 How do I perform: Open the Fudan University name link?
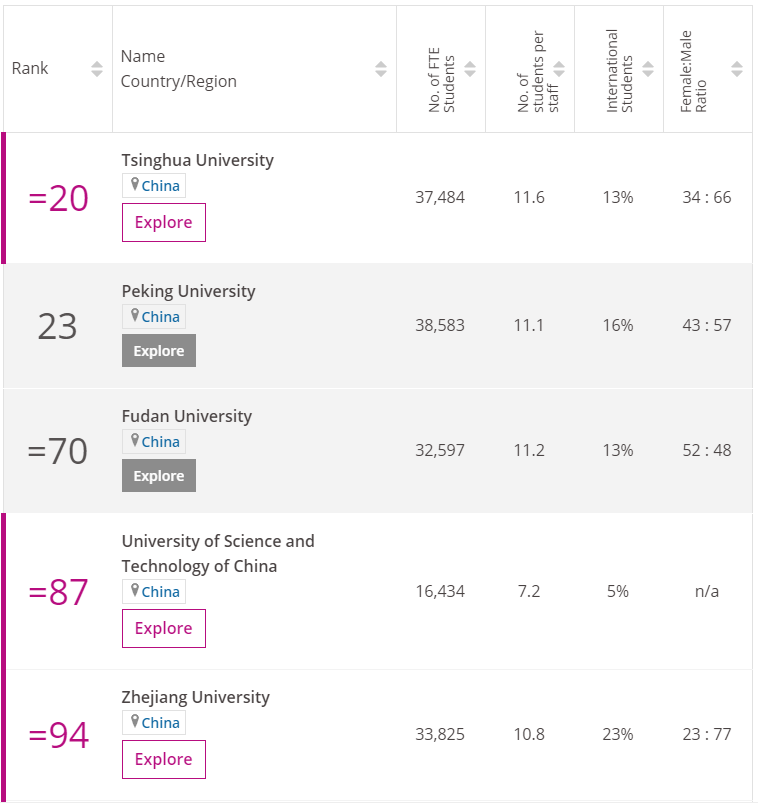click(x=187, y=416)
